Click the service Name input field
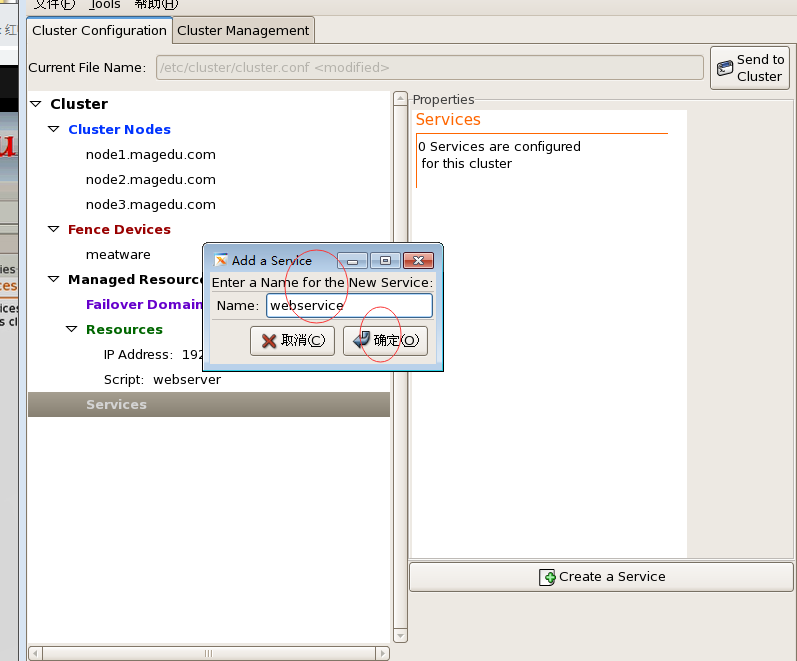The image size is (797, 661). click(x=349, y=305)
